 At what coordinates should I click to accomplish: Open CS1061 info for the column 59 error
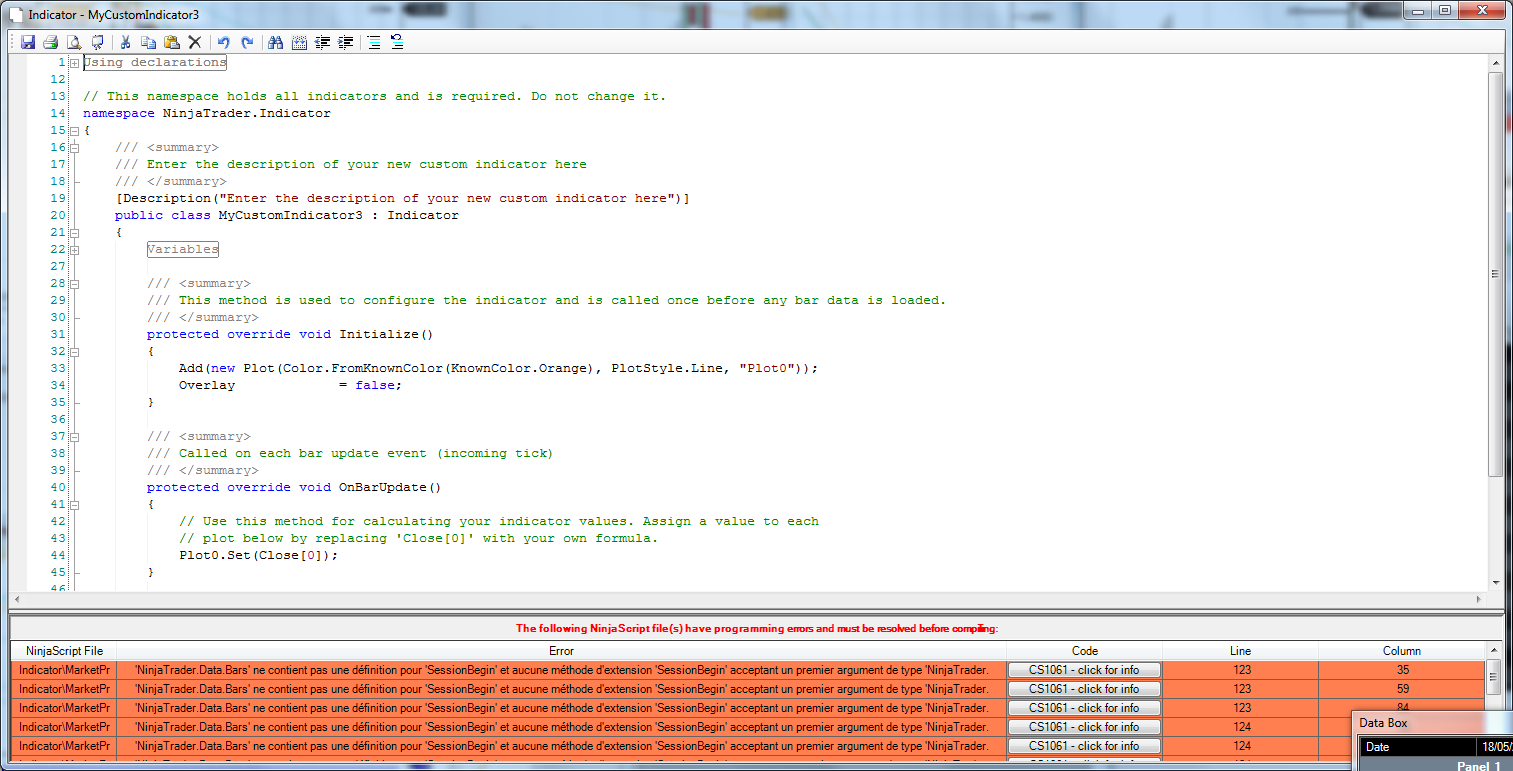[1084, 689]
